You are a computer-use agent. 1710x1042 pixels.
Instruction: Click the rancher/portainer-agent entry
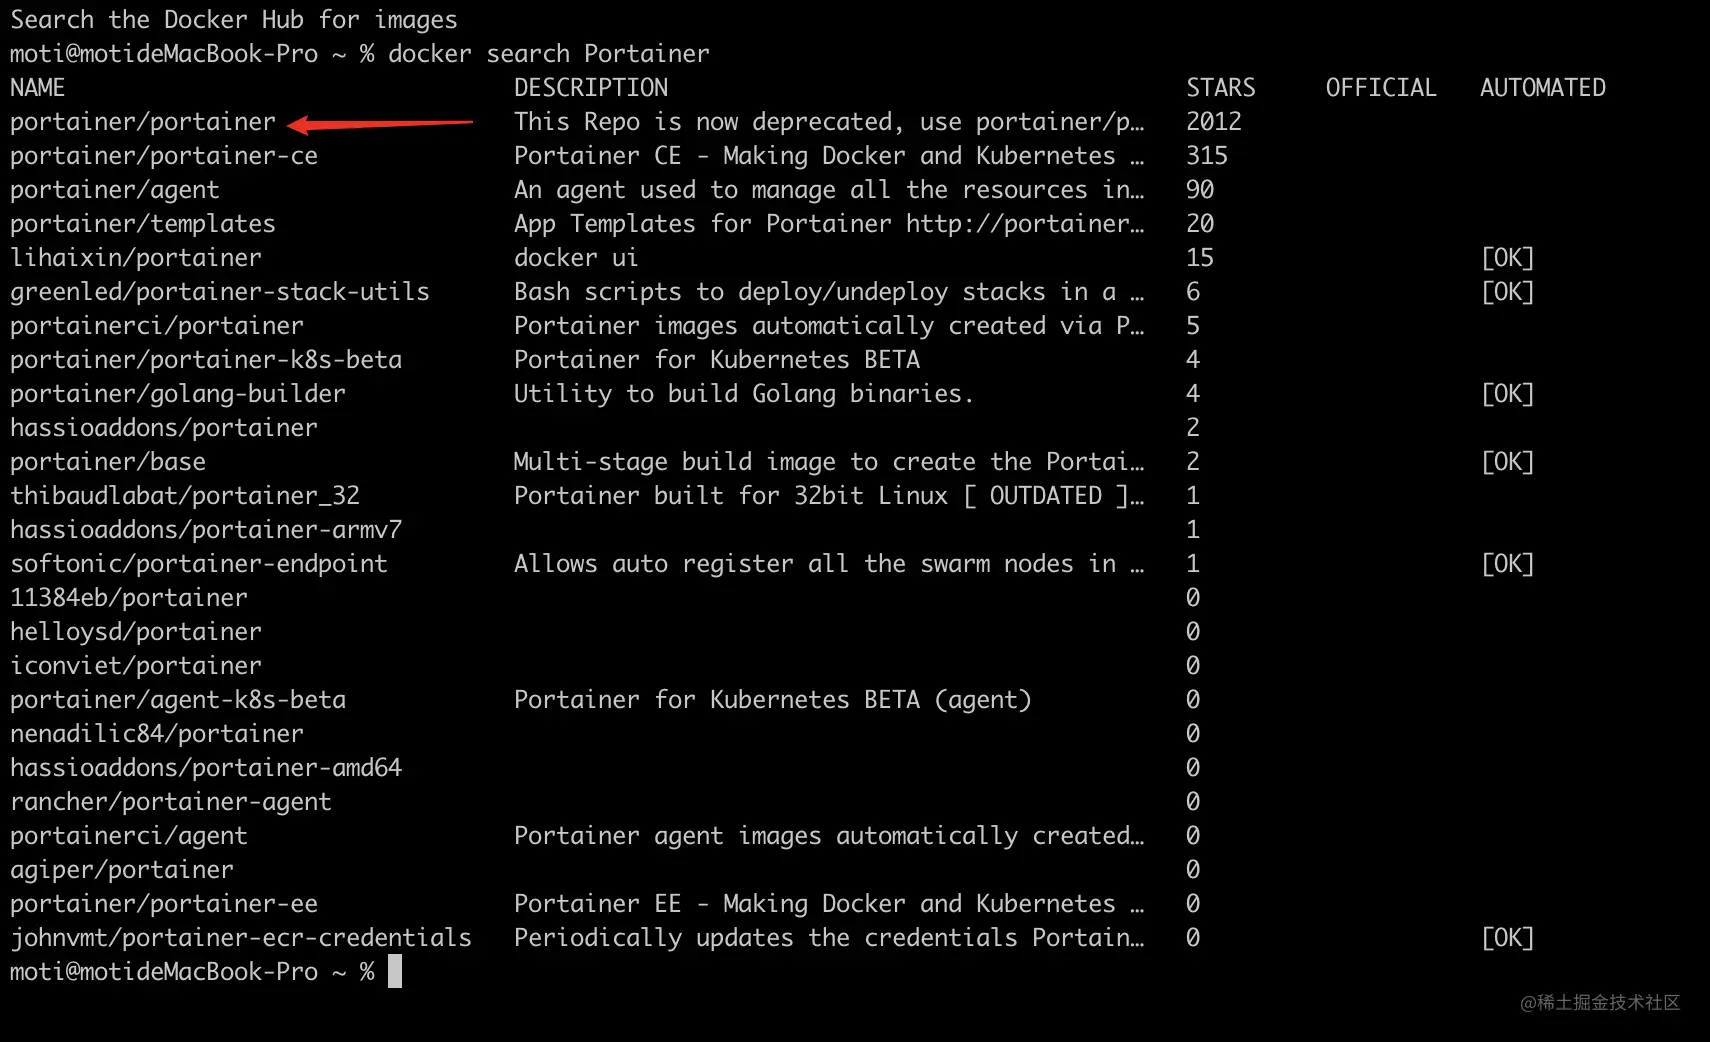[171, 802]
